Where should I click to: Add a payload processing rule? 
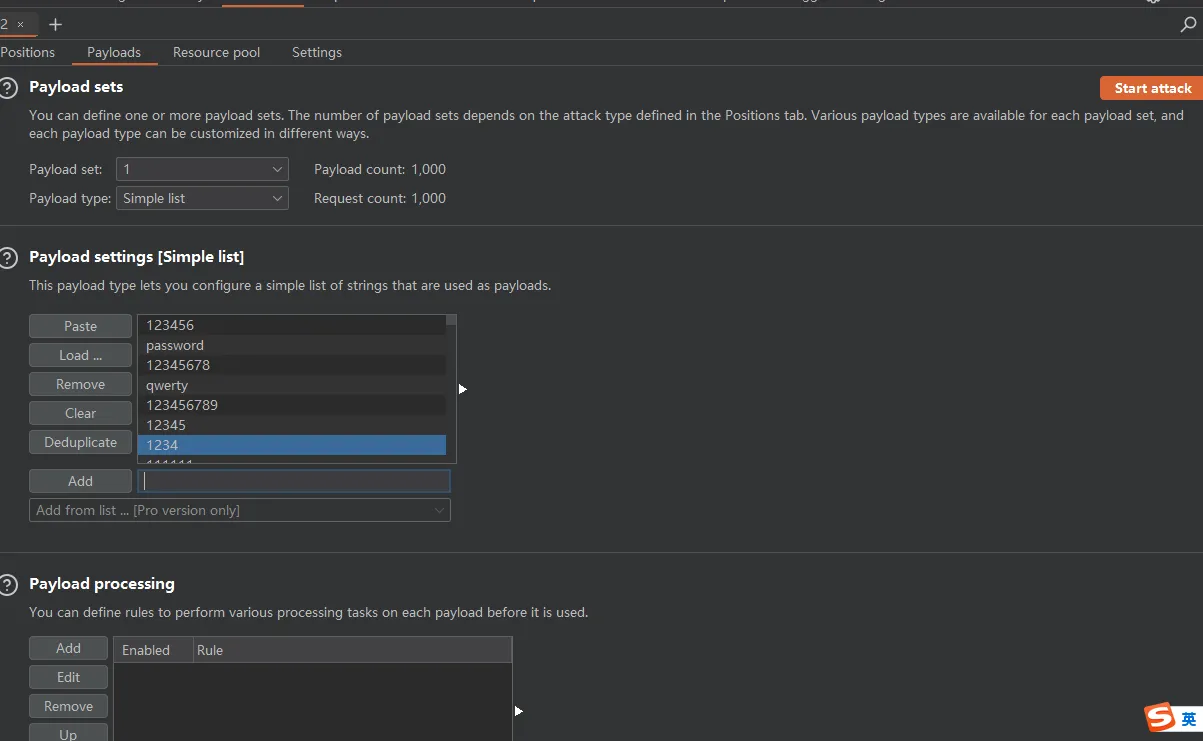(68, 648)
